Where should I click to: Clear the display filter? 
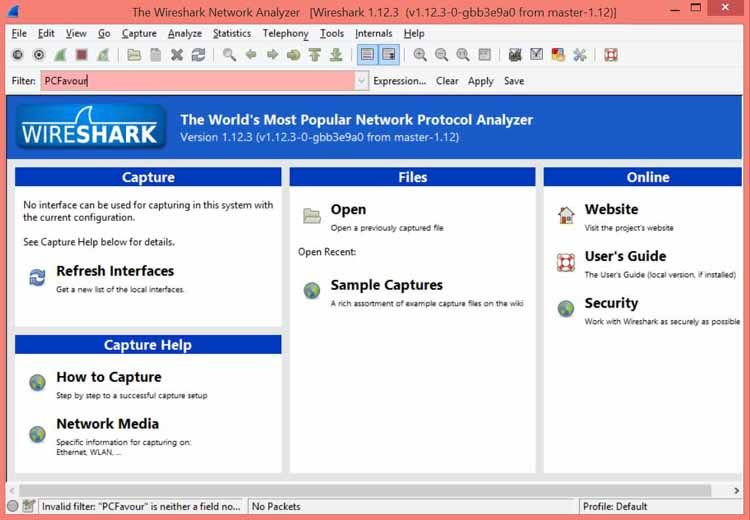[x=447, y=81]
